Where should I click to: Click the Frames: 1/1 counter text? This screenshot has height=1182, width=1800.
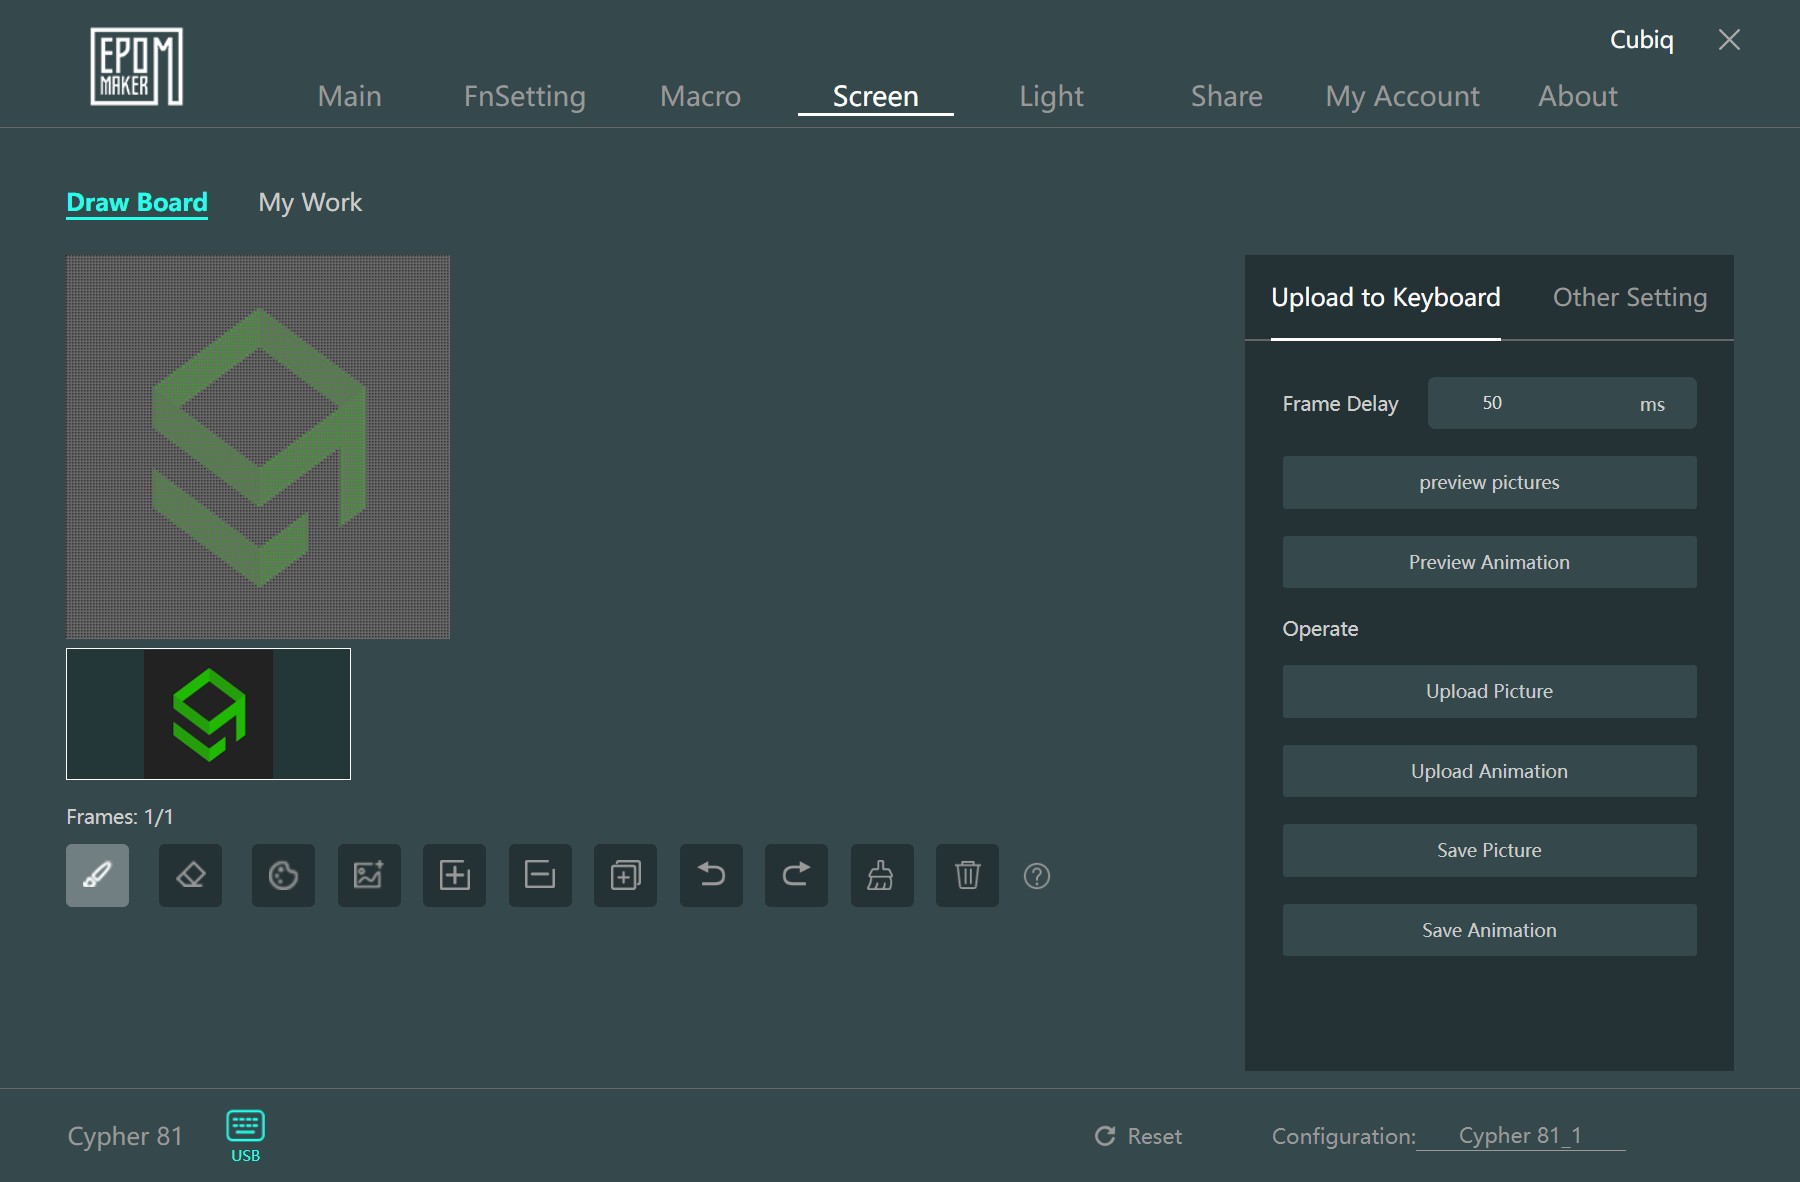pos(120,817)
